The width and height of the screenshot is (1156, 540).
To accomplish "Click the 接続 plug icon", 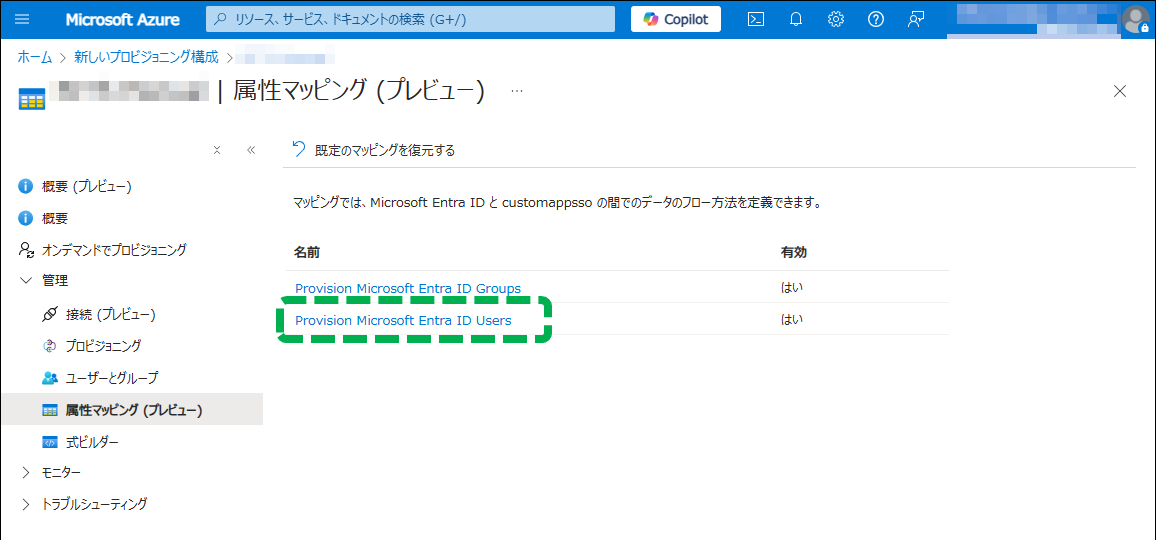I will (x=49, y=315).
